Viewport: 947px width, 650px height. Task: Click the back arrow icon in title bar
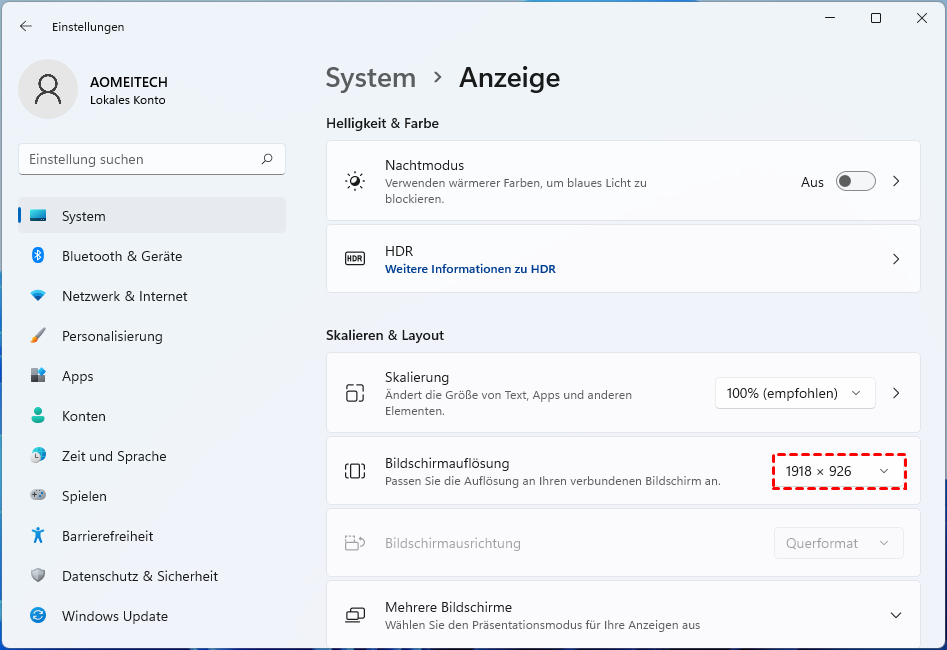click(x=26, y=27)
